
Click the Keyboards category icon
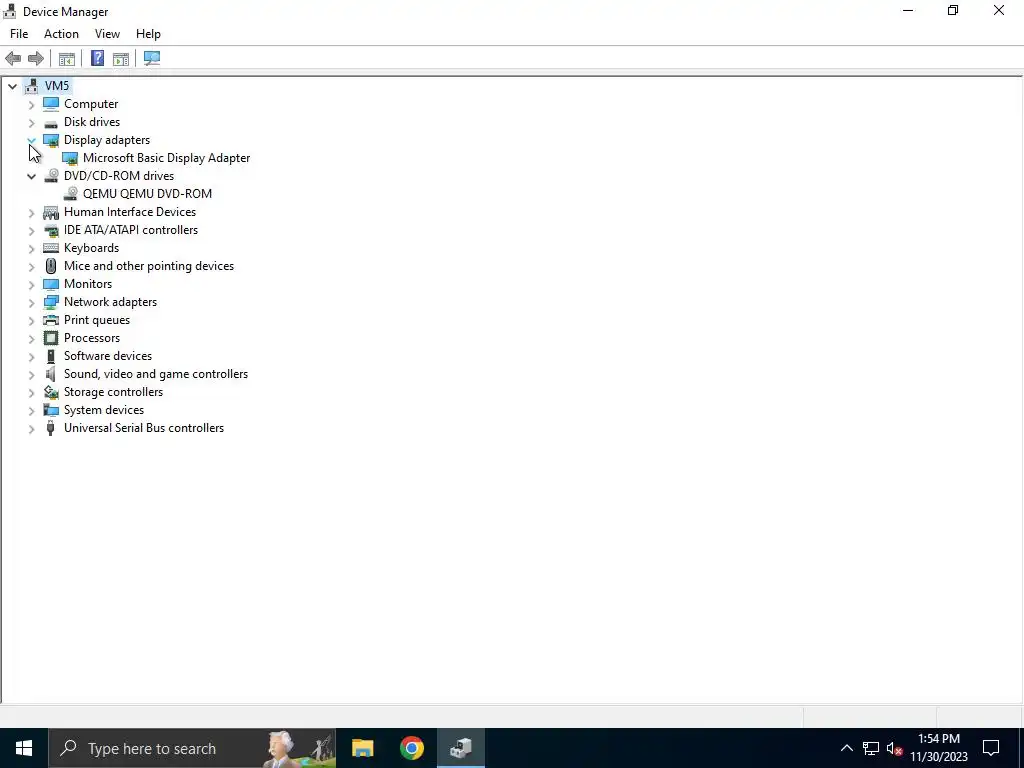(51, 248)
